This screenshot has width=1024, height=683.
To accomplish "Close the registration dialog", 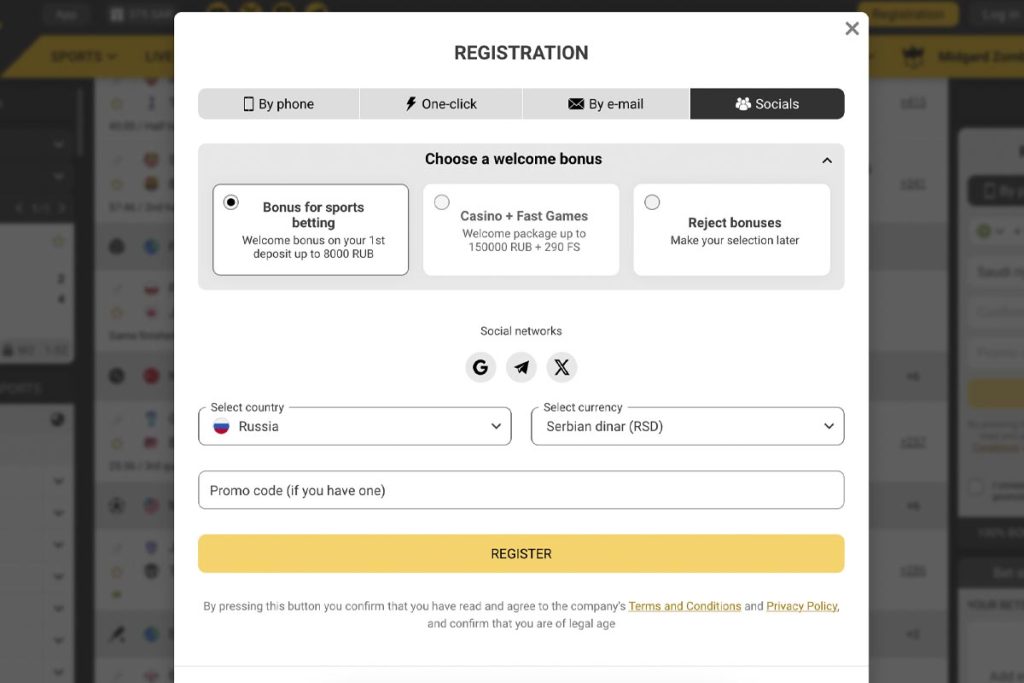I will tap(852, 29).
